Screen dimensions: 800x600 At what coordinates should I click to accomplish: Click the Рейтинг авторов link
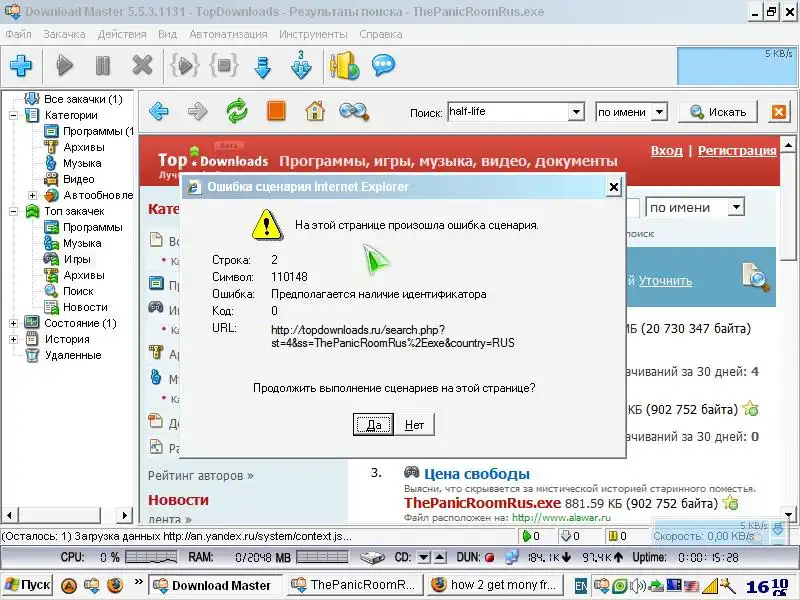tap(201, 476)
